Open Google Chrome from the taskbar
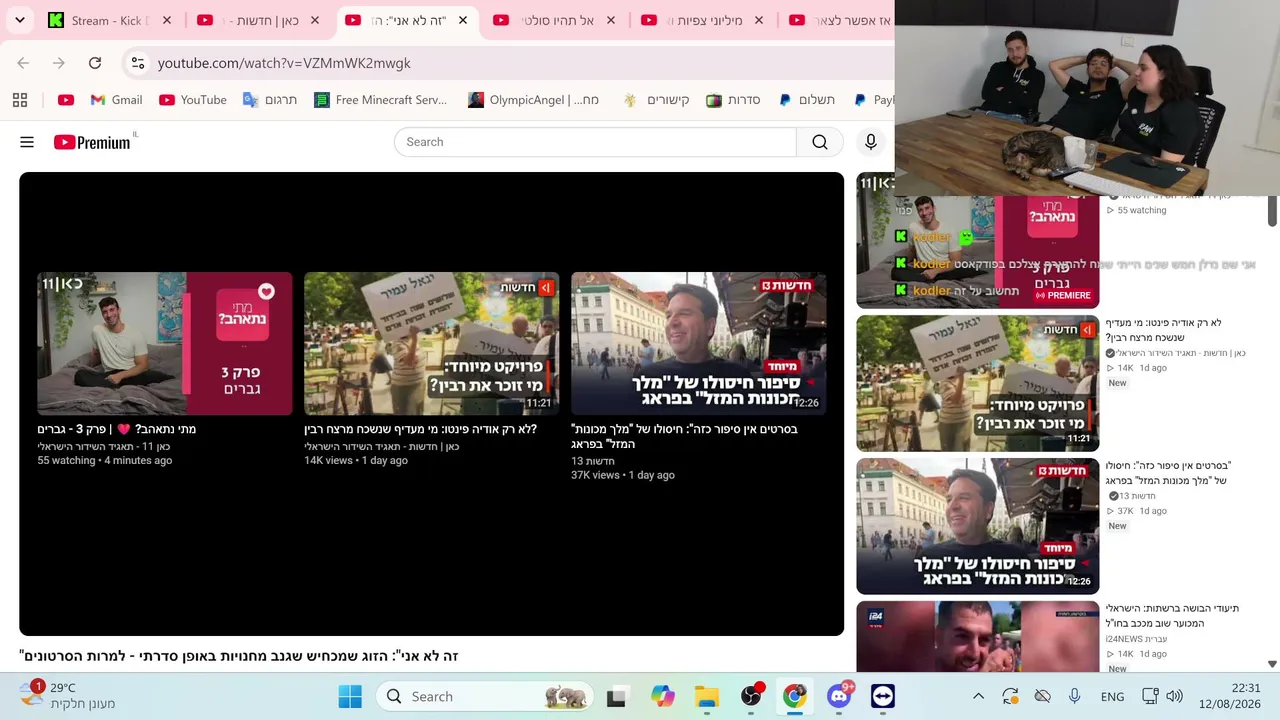 tap(795, 697)
